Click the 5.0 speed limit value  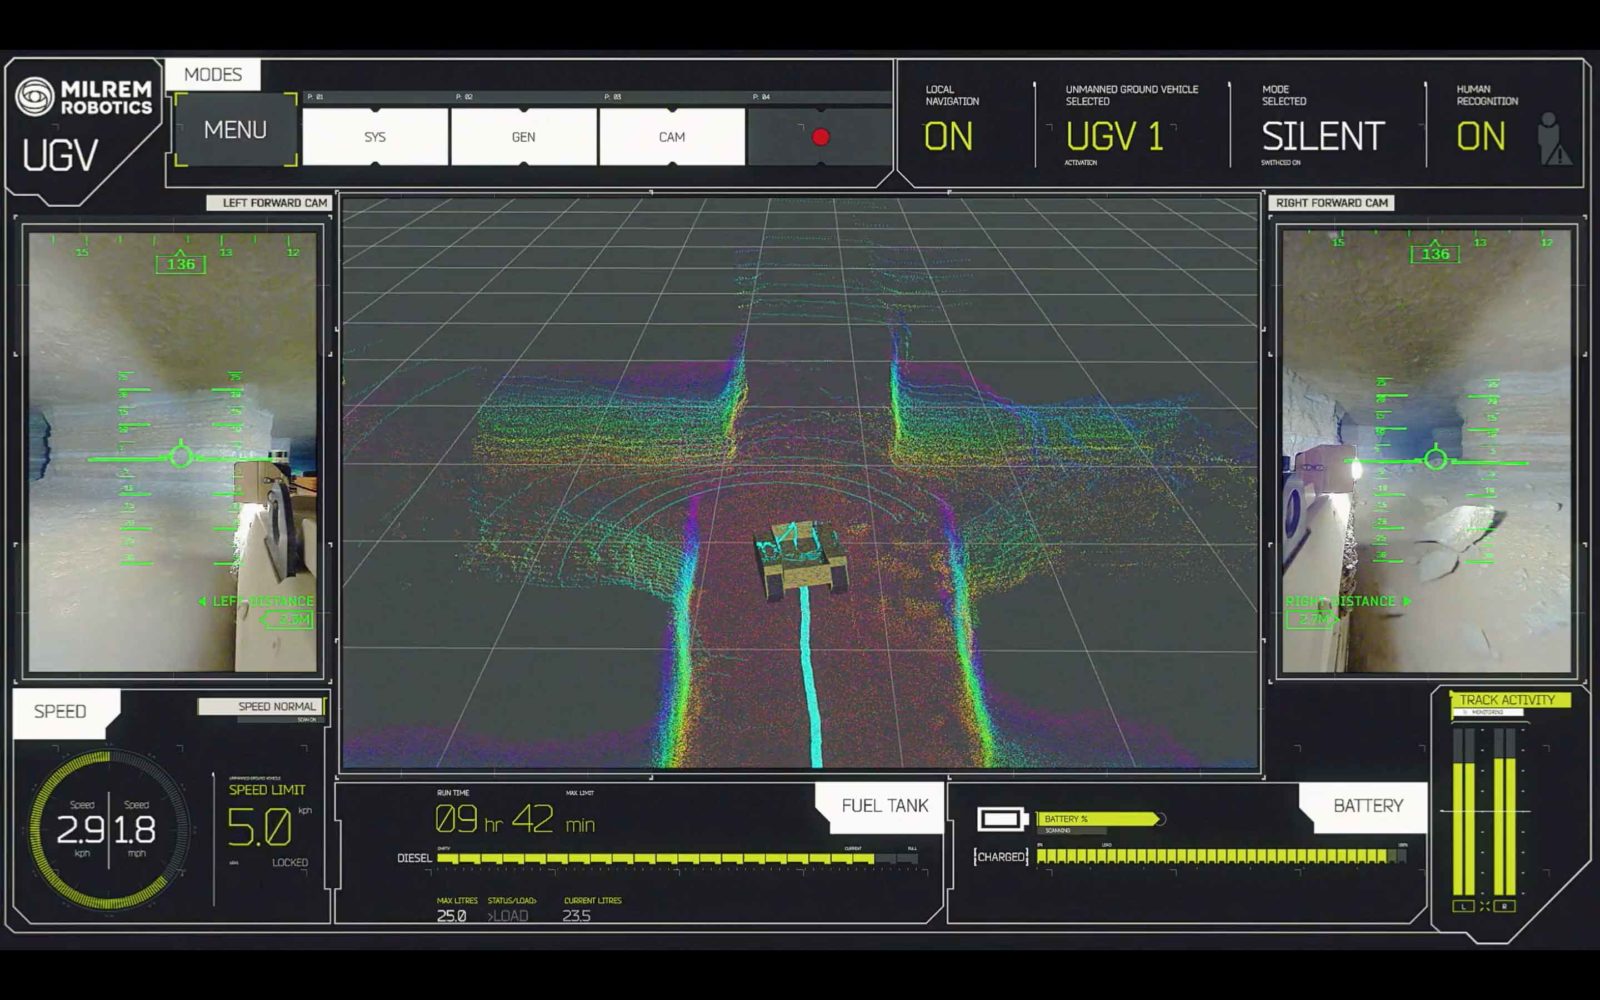259,827
